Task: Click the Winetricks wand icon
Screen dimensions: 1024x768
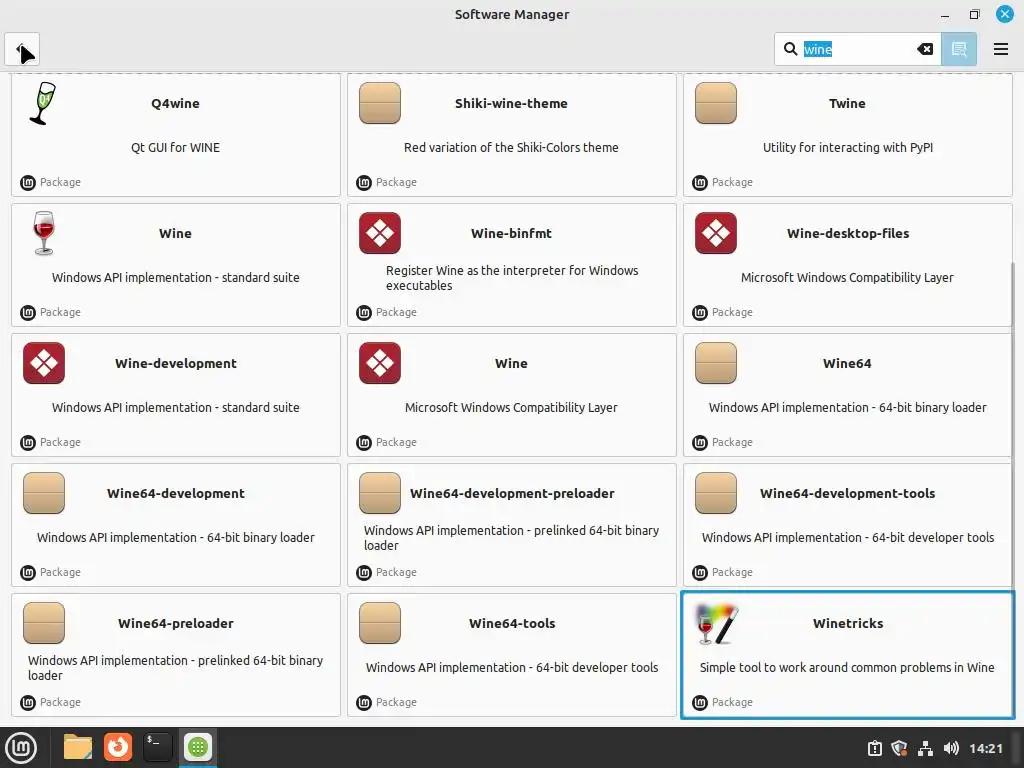Action: tap(717, 623)
